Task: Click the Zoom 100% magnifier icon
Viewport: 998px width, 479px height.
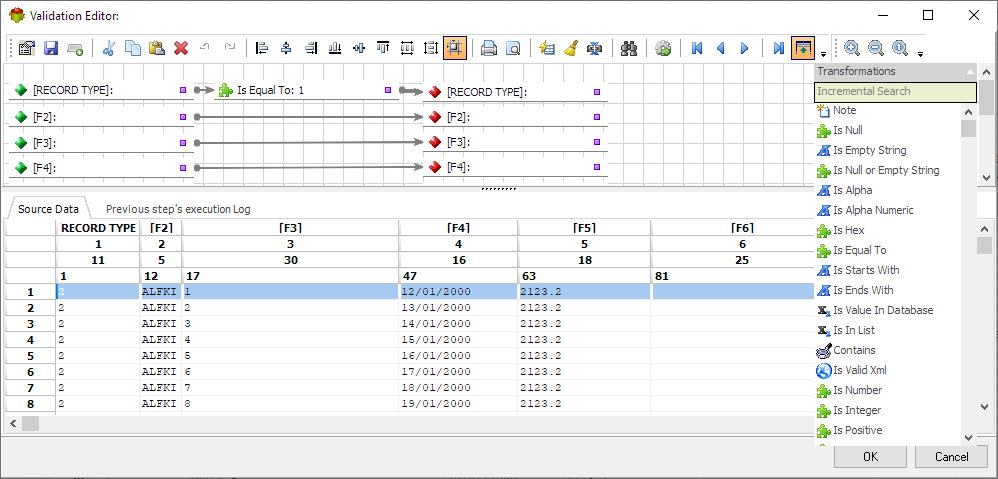Action: coord(900,48)
